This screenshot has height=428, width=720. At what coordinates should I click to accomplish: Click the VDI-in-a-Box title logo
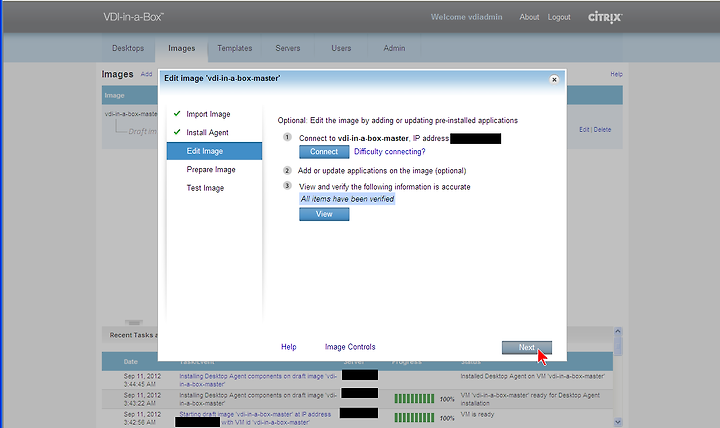(133, 17)
